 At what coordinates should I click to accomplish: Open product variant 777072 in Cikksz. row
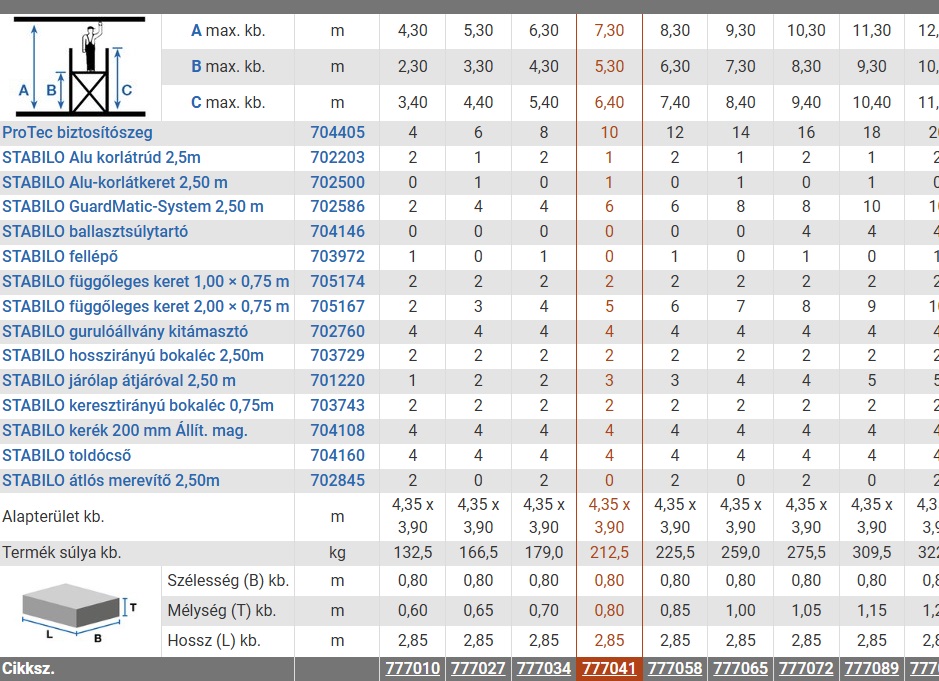[x=806, y=668]
